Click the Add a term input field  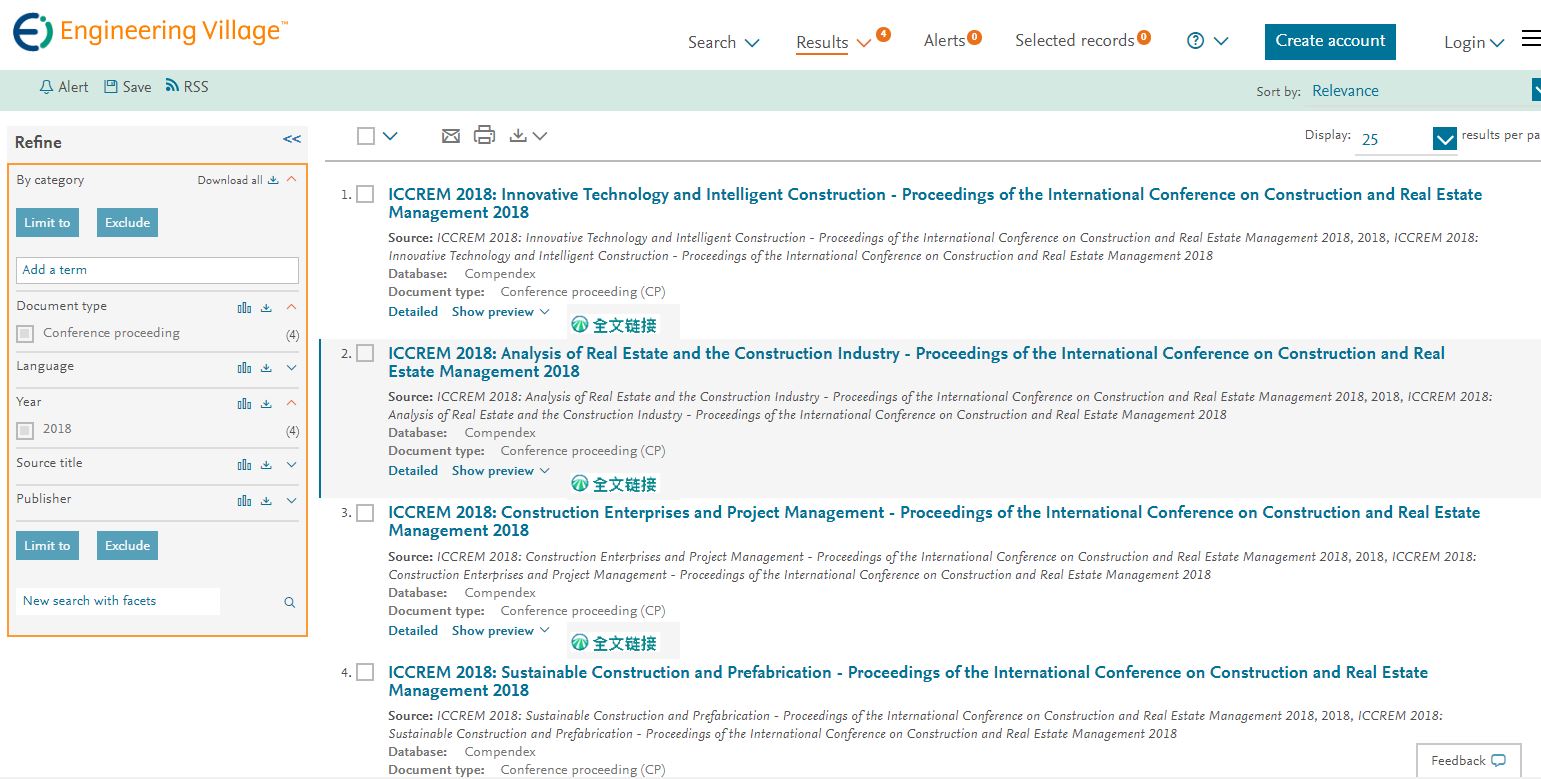pyautogui.click(x=157, y=270)
